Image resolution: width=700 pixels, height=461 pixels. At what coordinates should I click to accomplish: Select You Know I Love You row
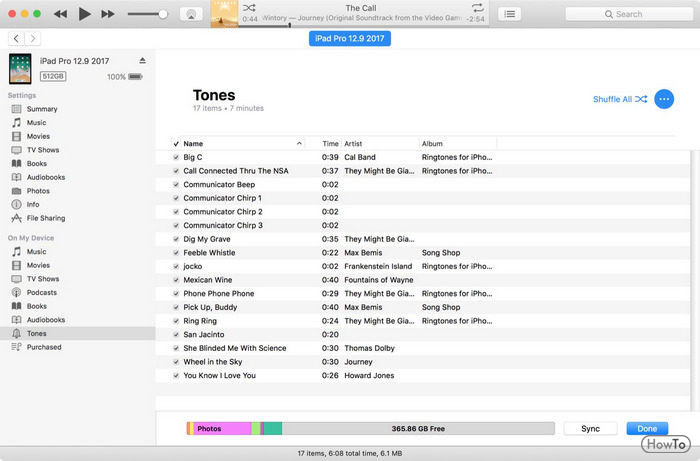coord(423,375)
